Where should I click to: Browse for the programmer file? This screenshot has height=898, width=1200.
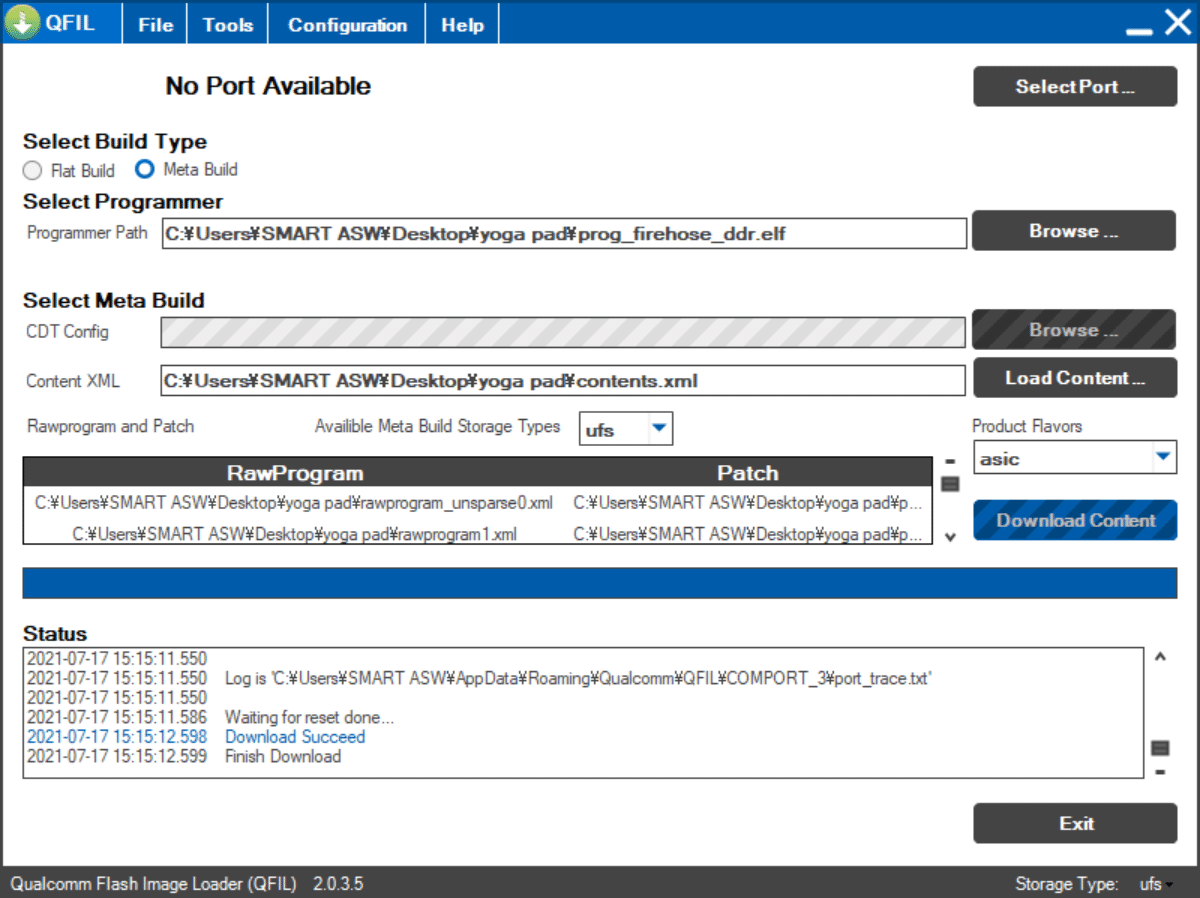click(1074, 230)
